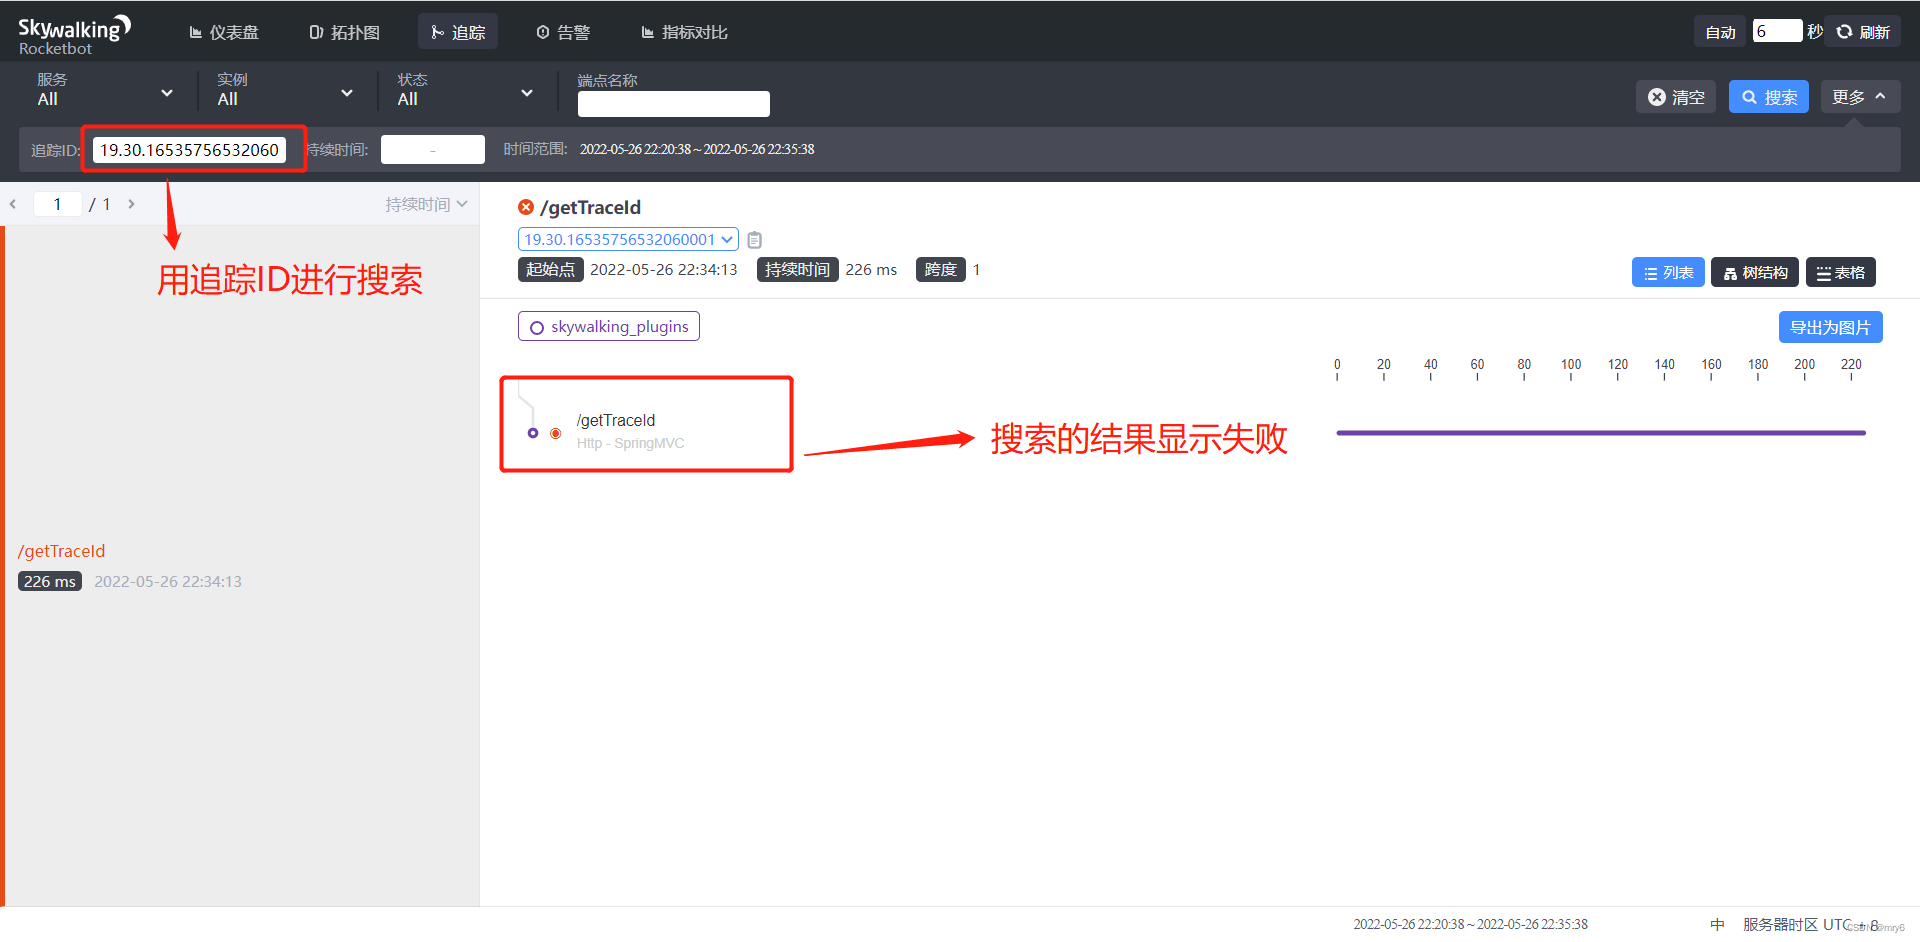Switch to 树结构 tree view
1920x942 pixels.
(1755, 272)
